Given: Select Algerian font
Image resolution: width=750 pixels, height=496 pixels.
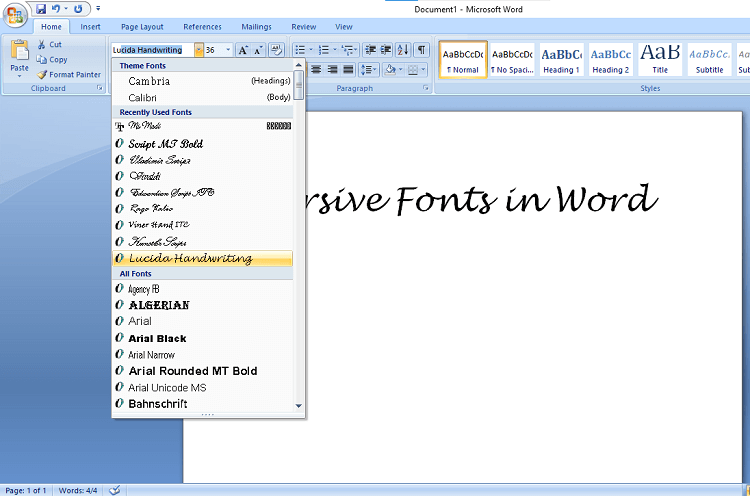Looking at the screenshot, I should point(203,305).
